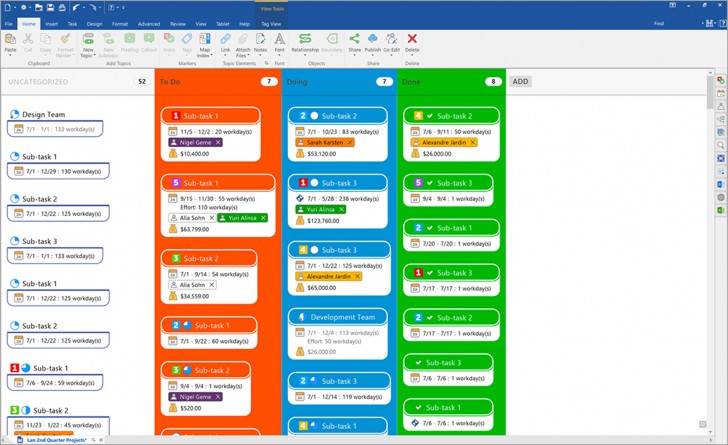Click the Print icon in quick access toolbar

click(x=62, y=7)
